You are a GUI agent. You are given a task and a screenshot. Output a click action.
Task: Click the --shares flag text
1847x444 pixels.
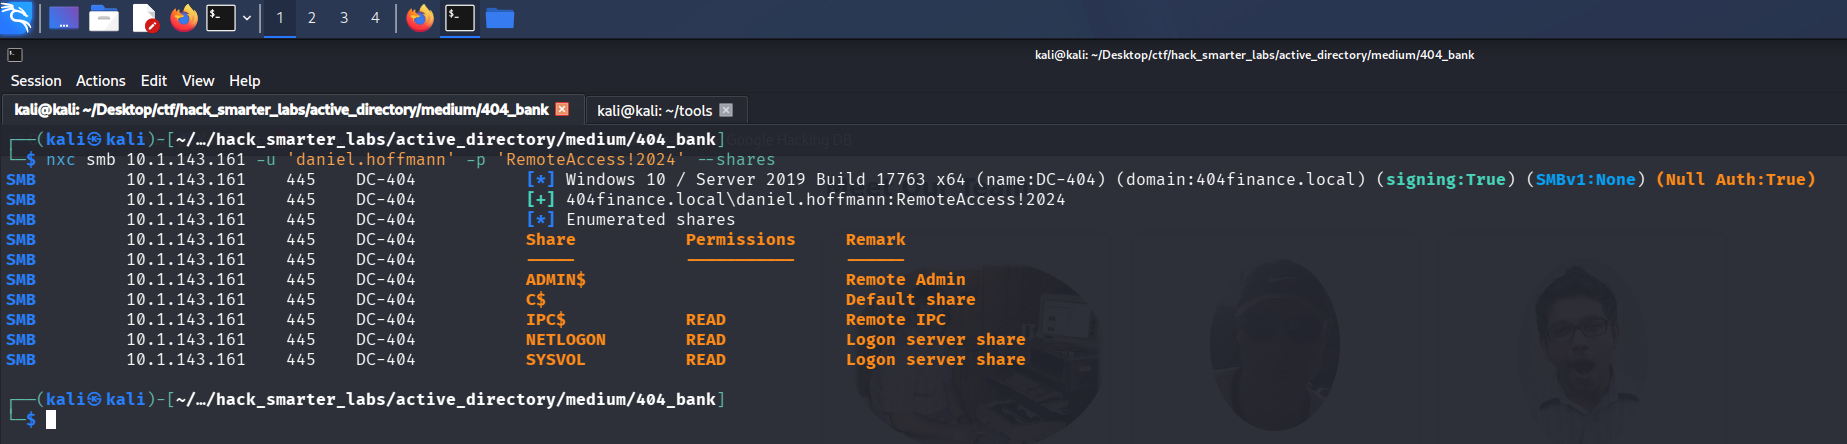tap(736, 160)
